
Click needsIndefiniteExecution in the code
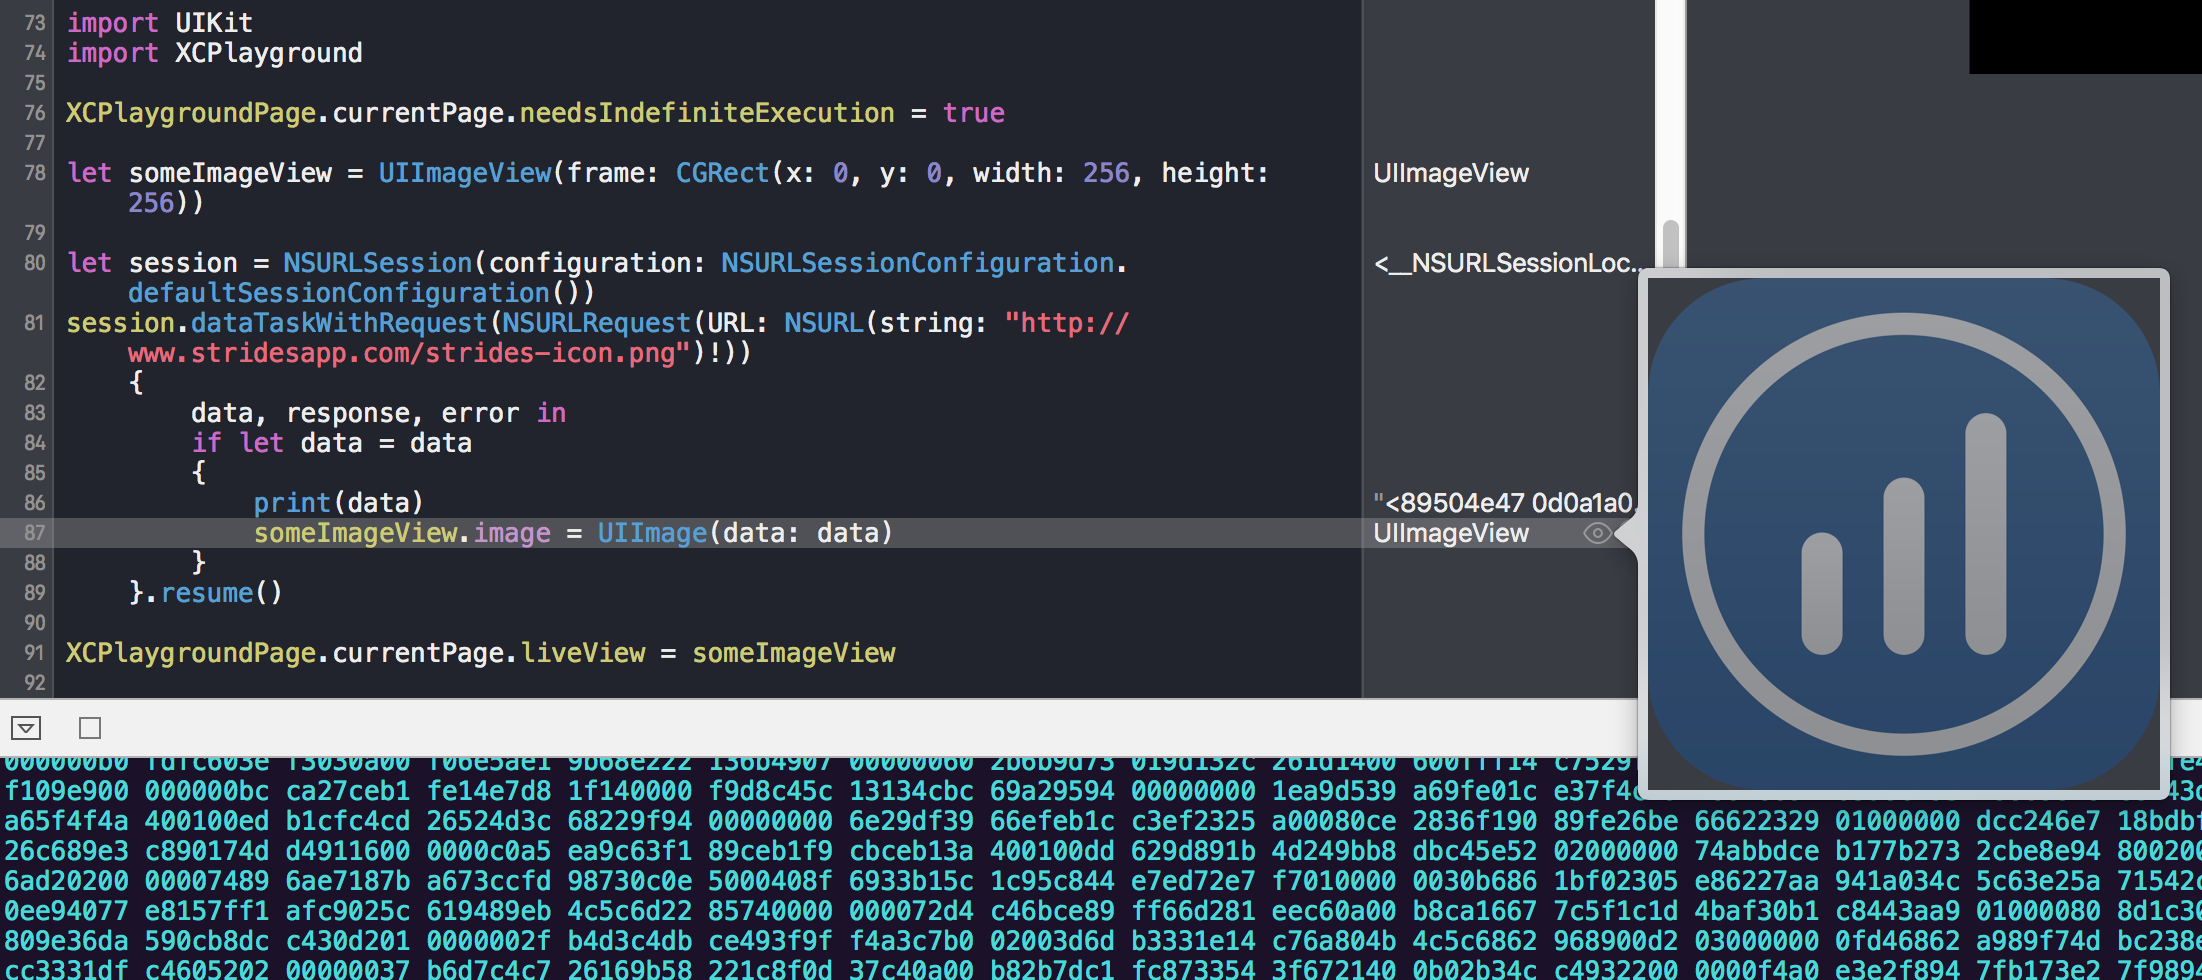707,113
